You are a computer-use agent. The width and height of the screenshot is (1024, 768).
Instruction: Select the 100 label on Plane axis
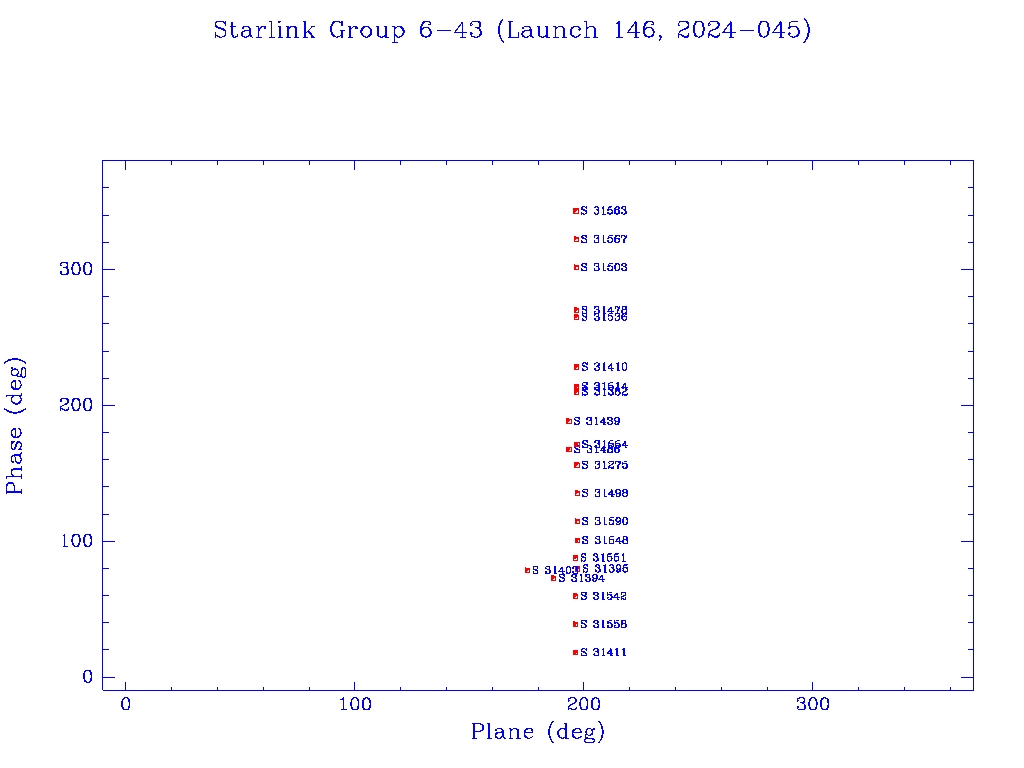click(355, 705)
